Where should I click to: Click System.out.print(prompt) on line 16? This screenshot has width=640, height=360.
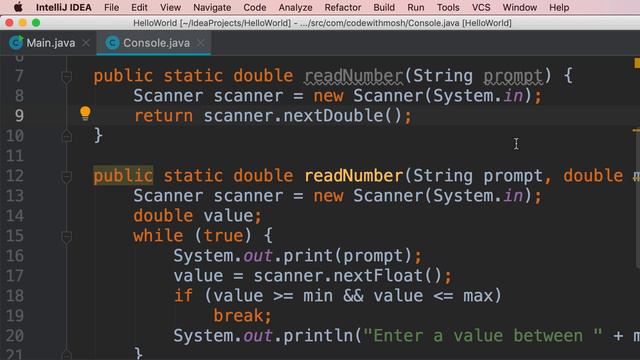pos(293,256)
